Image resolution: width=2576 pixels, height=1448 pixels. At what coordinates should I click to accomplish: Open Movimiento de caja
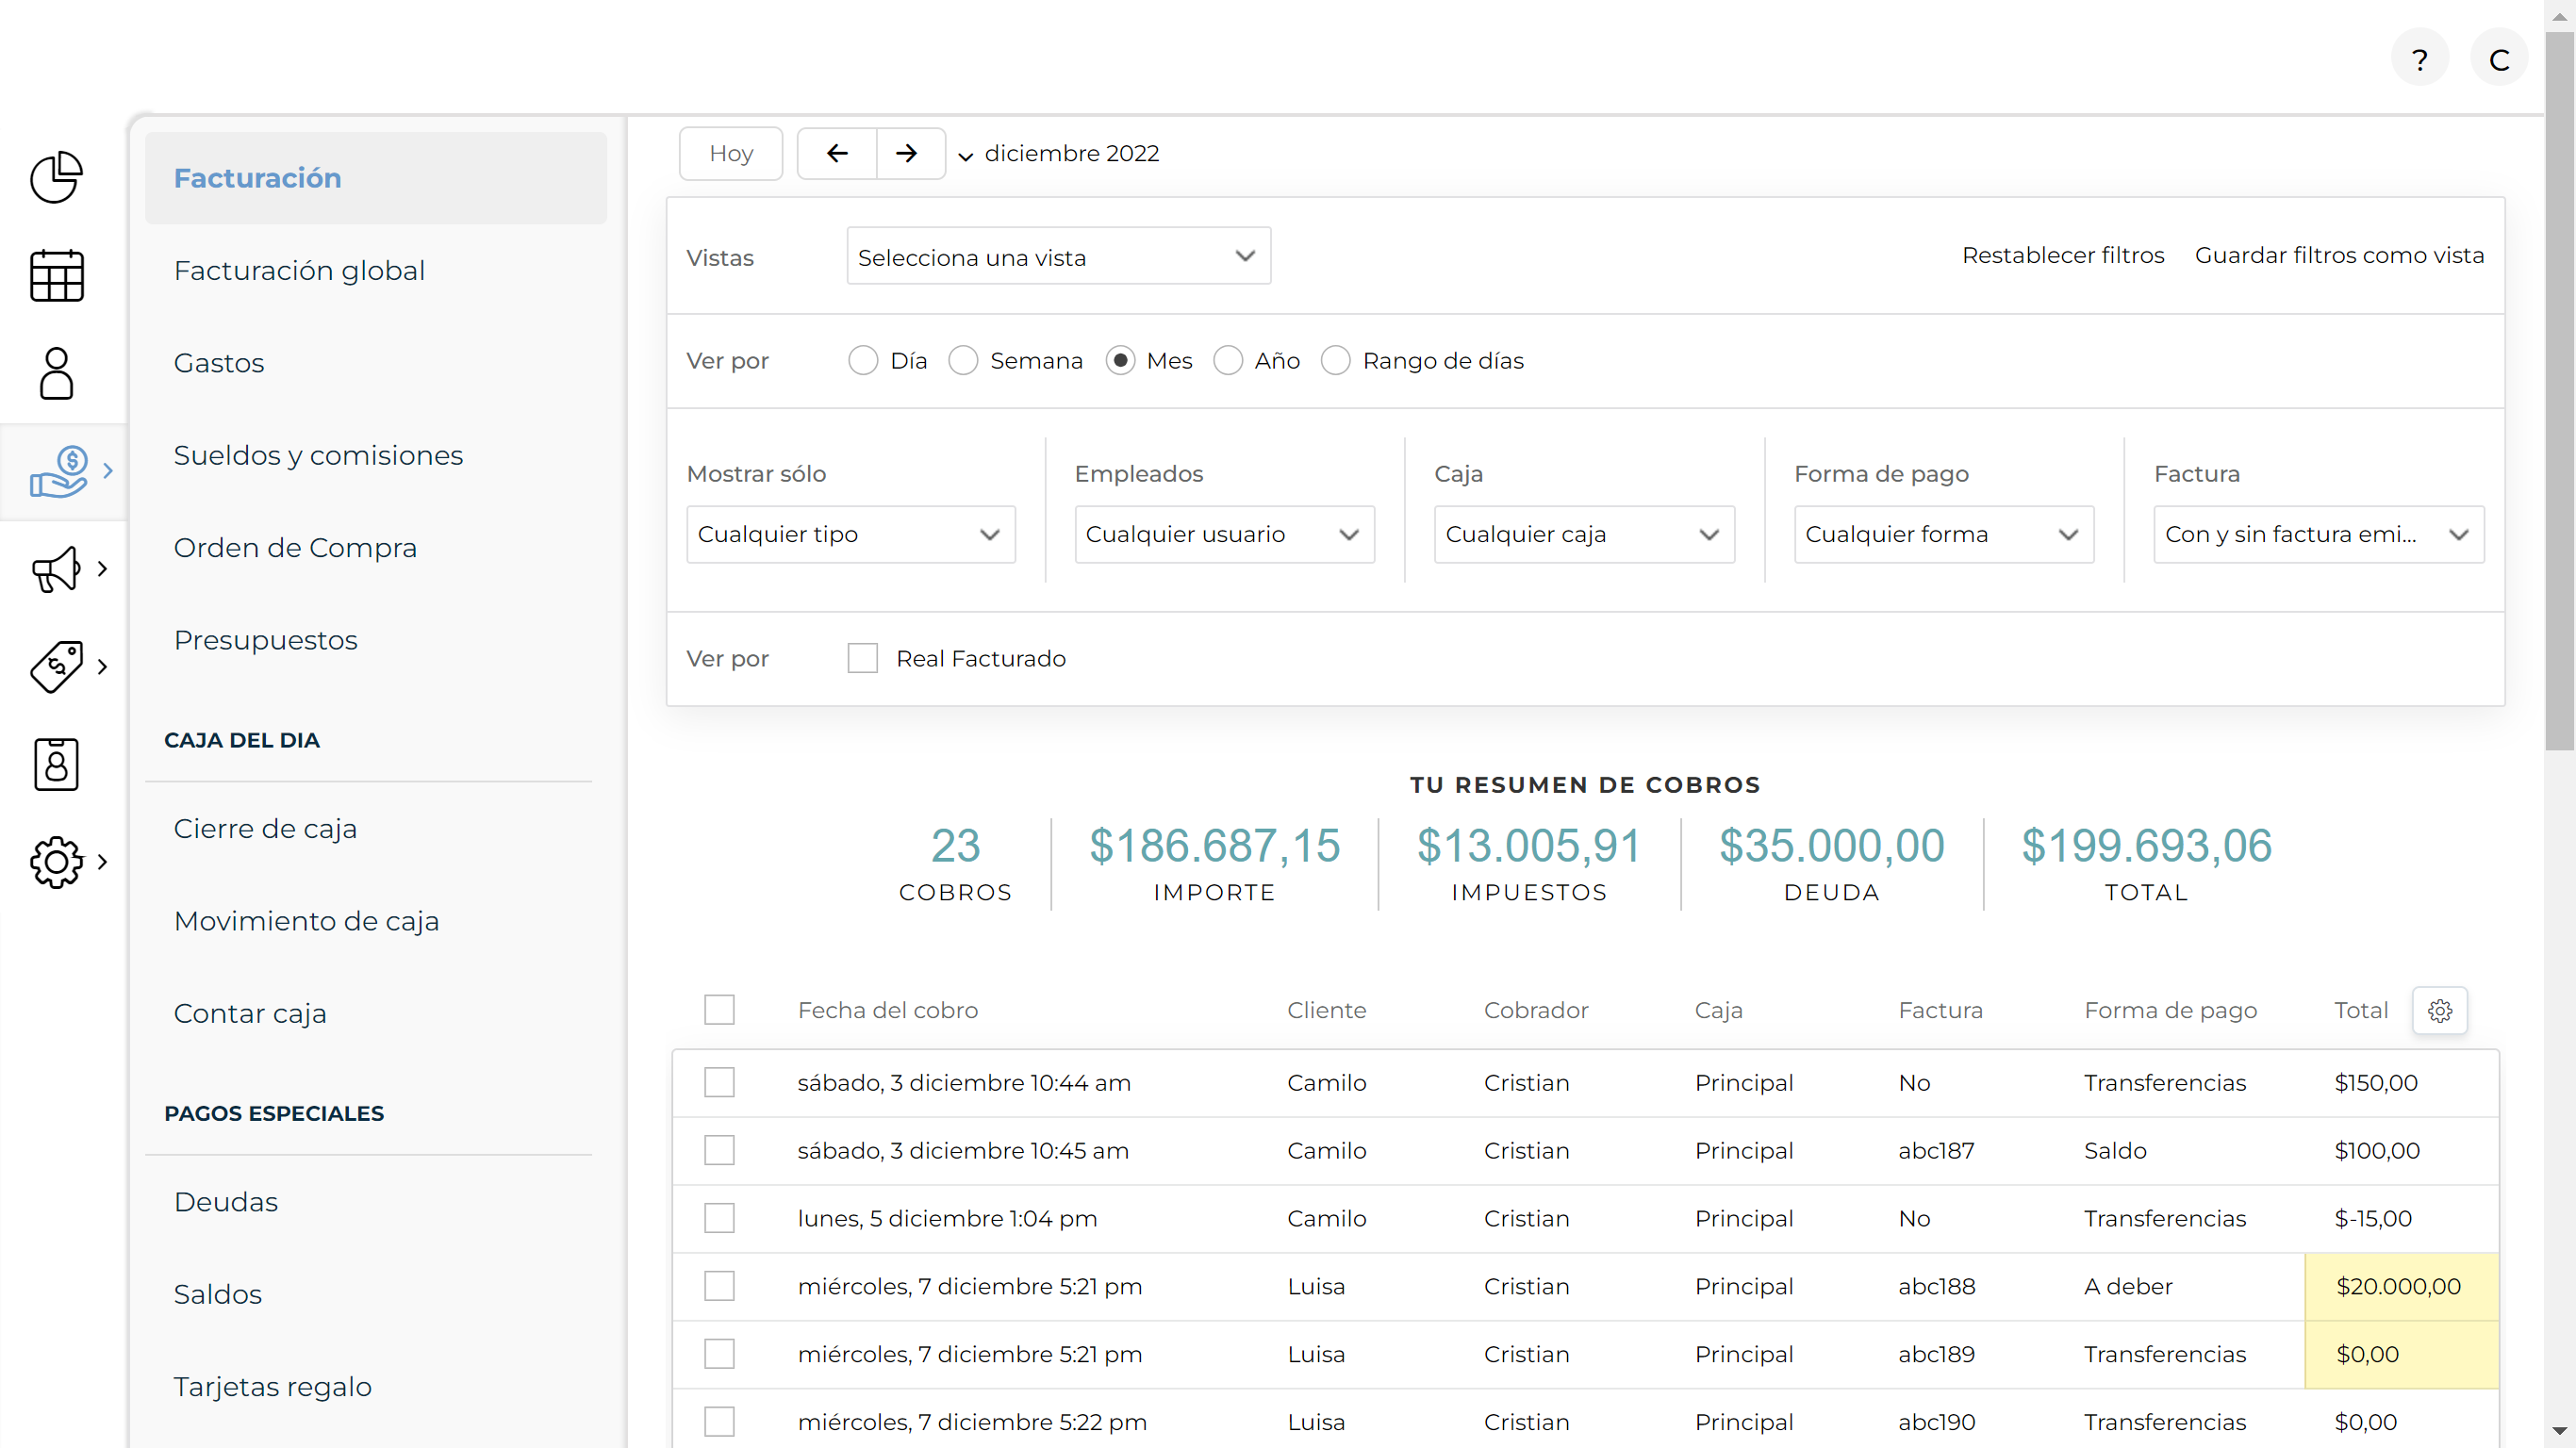tap(306, 921)
